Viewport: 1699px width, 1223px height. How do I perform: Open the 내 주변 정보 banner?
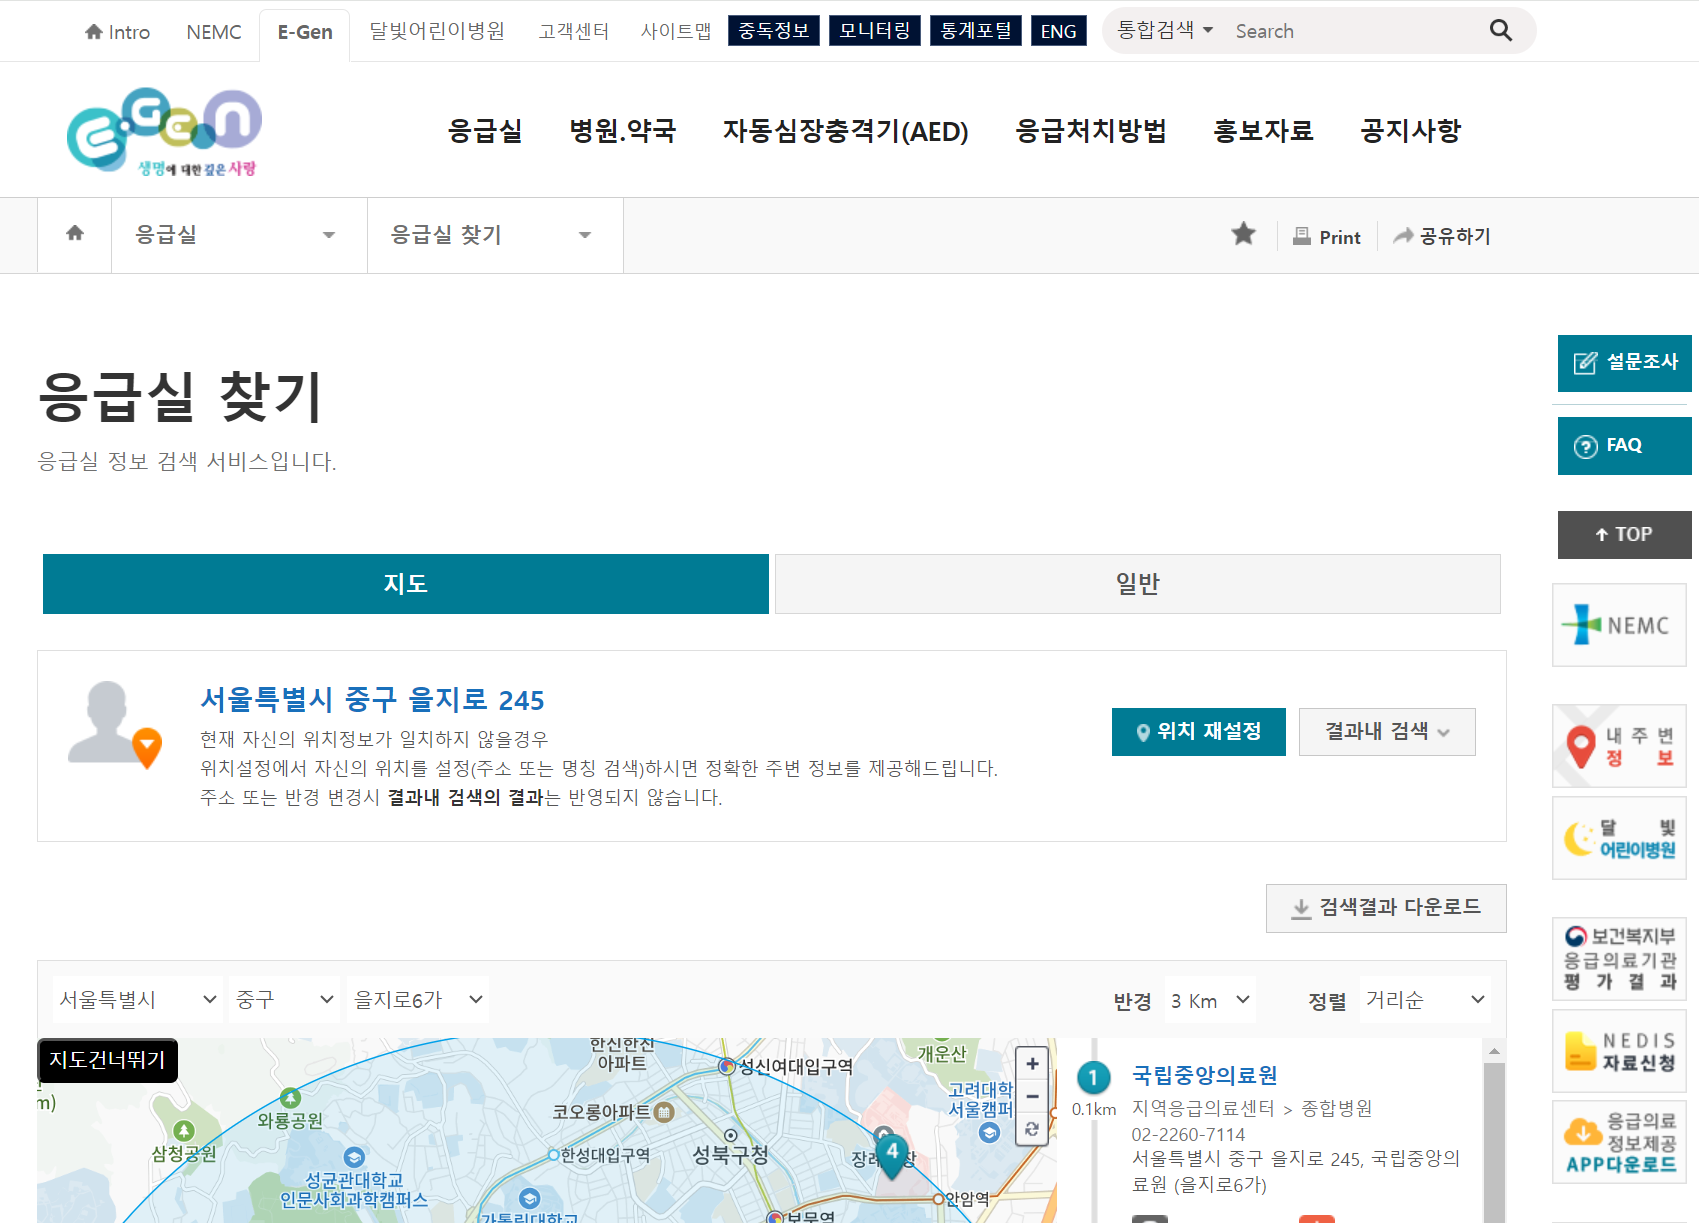click(1619, 746)
